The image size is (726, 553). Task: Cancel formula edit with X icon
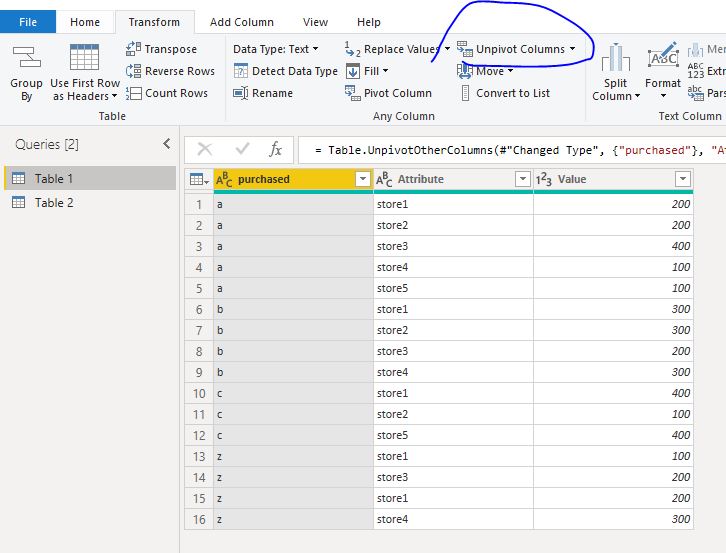pos(205,149)
